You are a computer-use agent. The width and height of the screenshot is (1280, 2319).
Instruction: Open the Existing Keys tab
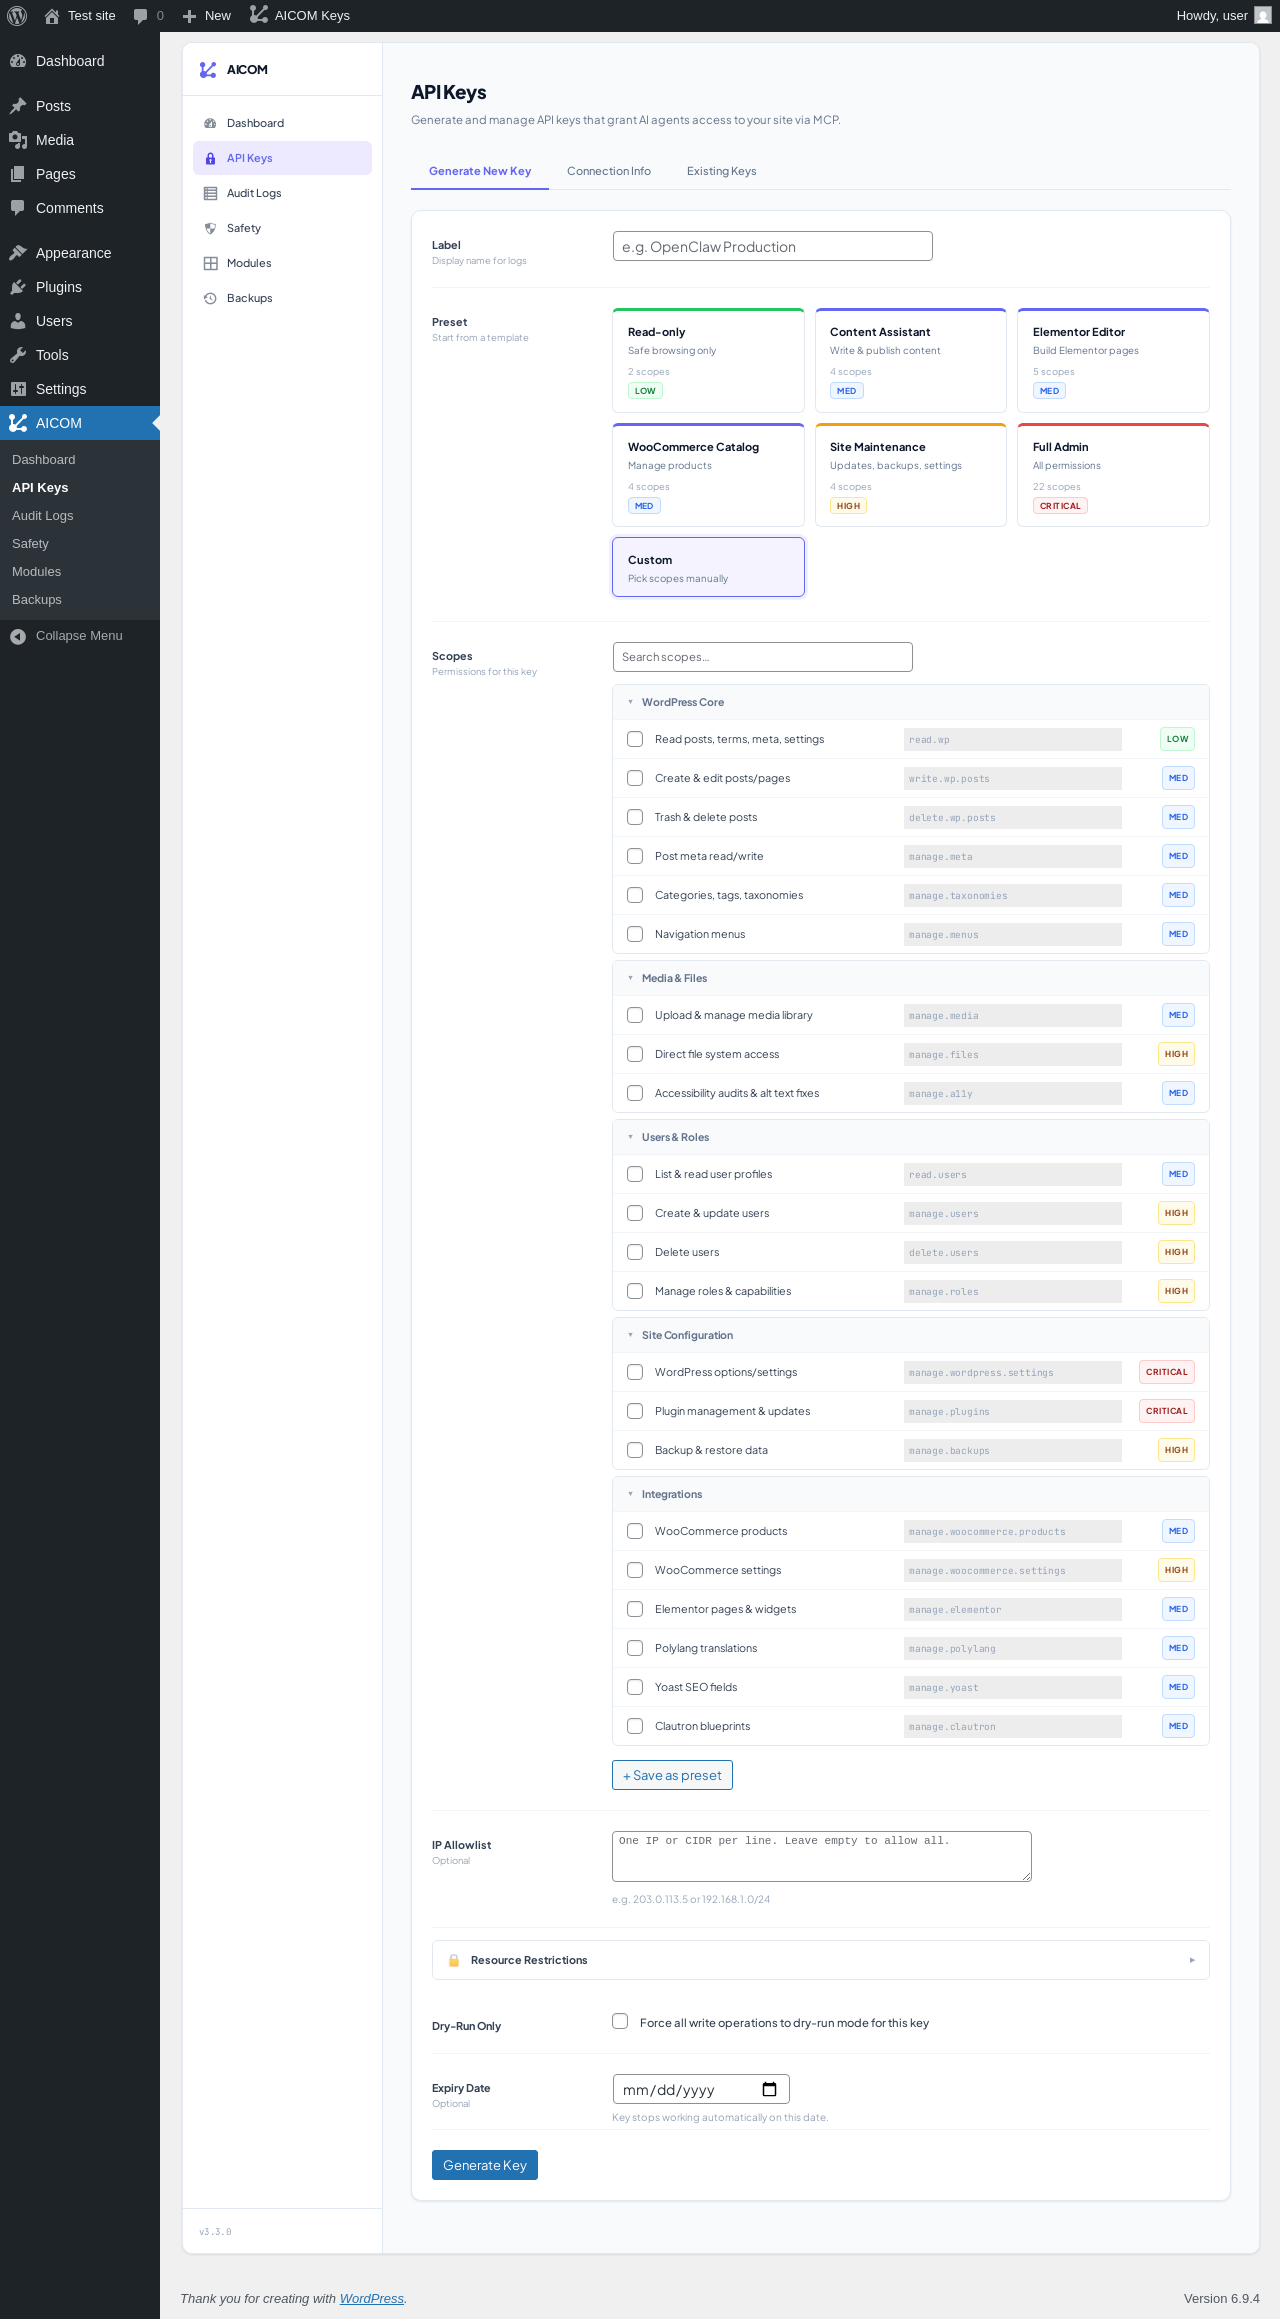point(721,171)
